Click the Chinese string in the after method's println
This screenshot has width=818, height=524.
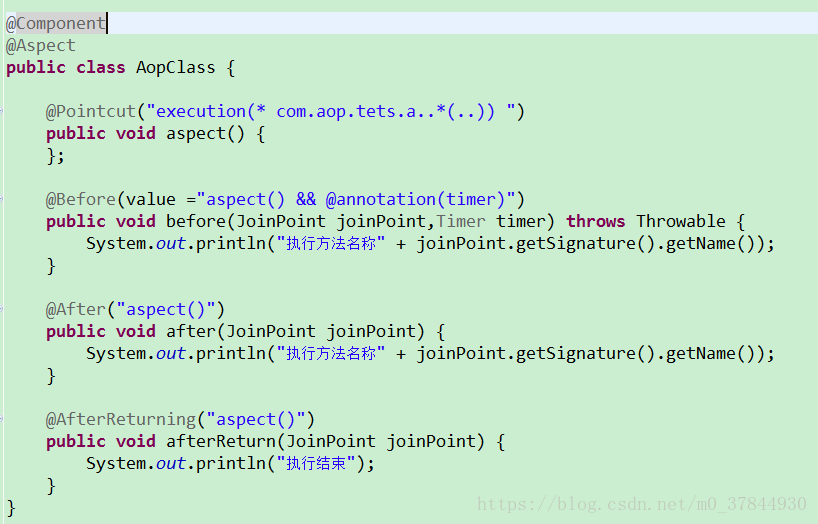(331, 354)
